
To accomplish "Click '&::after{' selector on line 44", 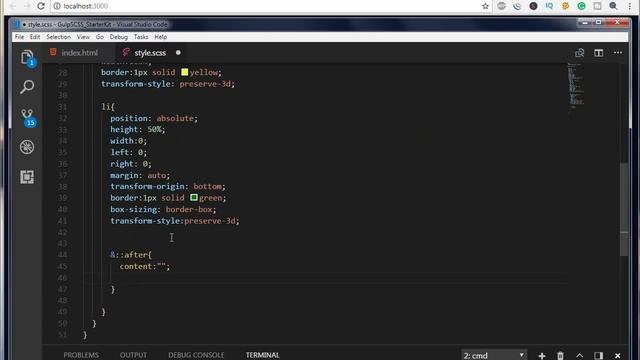I will tap(131, 255).
